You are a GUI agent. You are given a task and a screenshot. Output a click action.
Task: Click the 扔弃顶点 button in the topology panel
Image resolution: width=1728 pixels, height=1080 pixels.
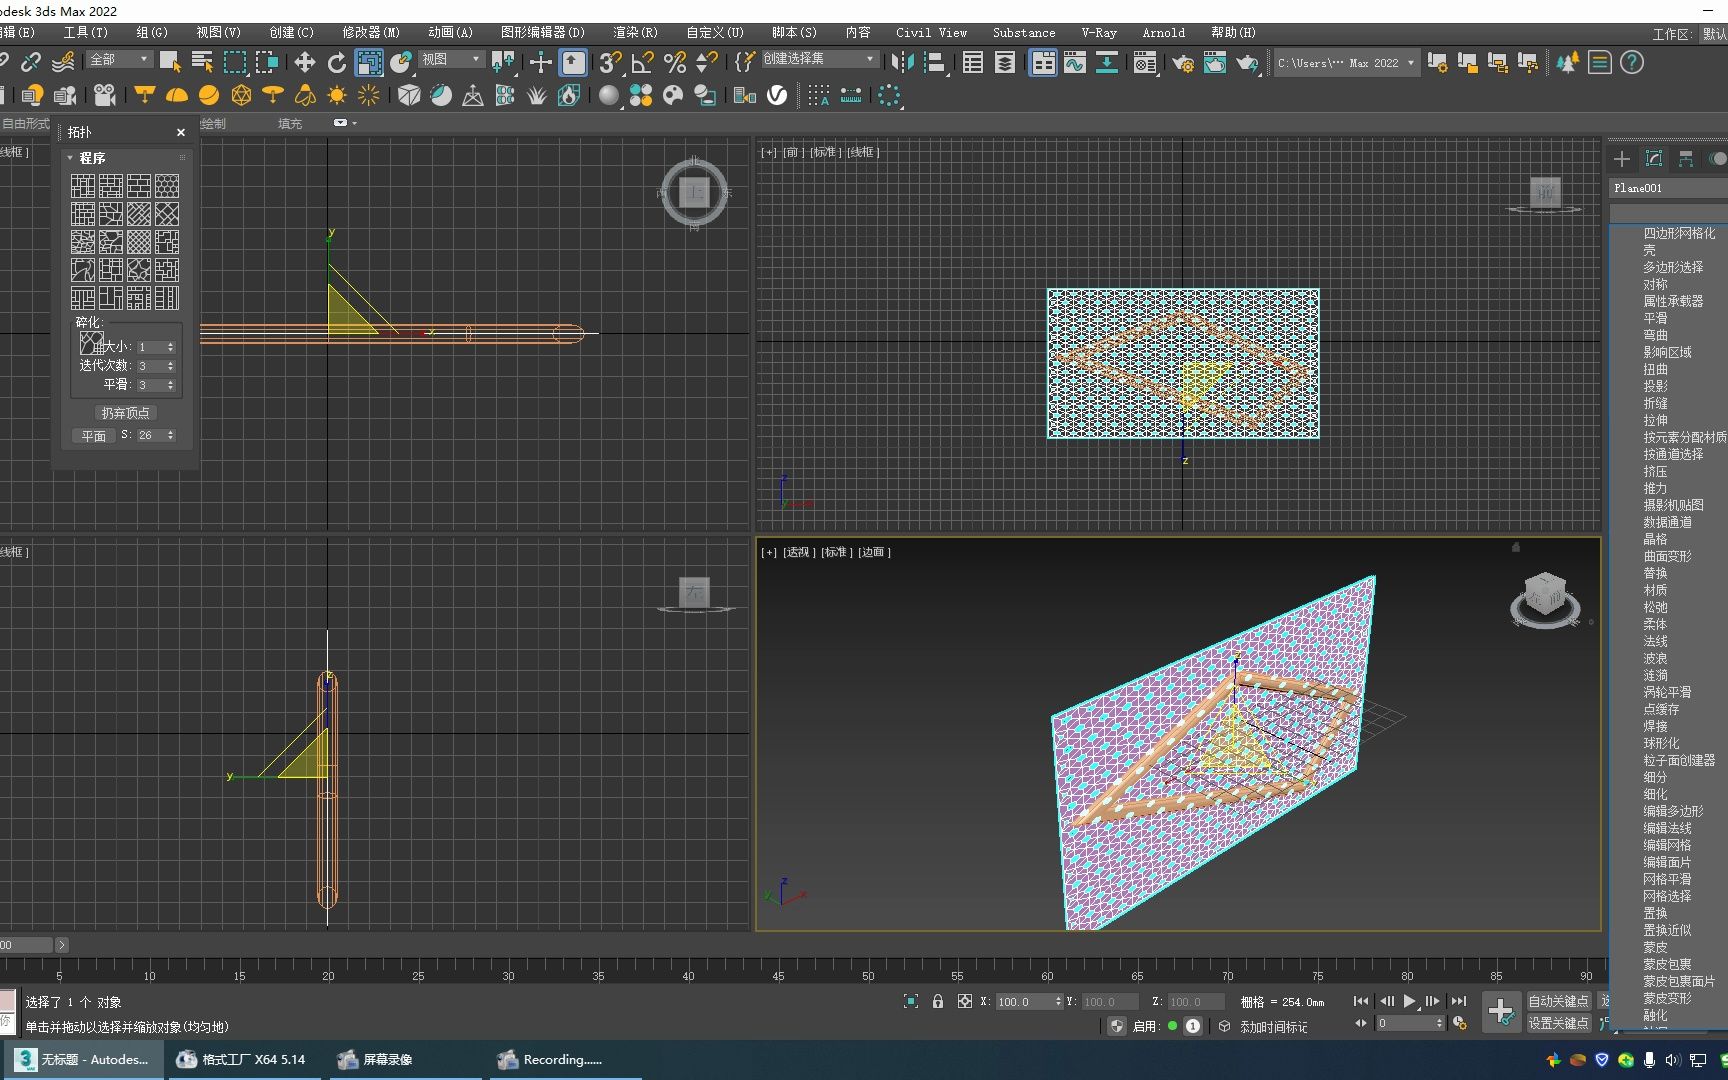point(126,412)
